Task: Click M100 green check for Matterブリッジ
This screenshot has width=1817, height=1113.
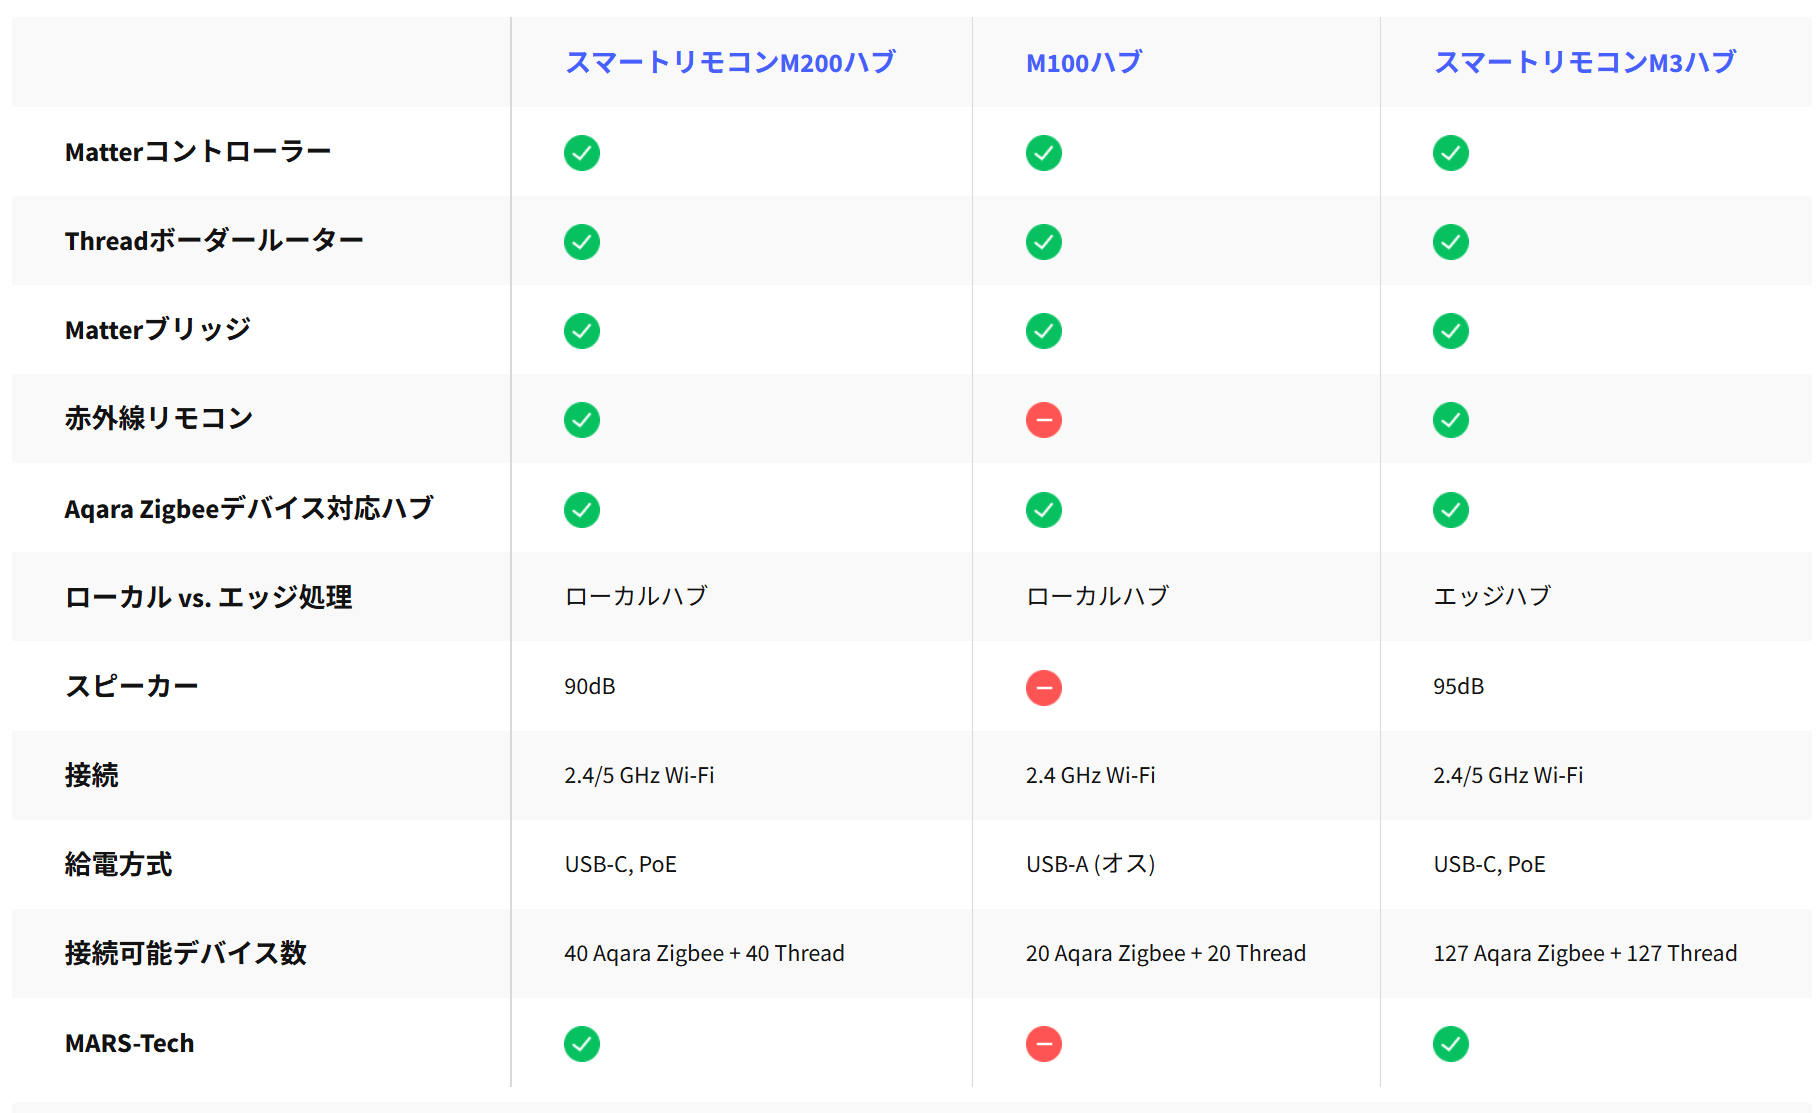Action: click(1043, 331)
